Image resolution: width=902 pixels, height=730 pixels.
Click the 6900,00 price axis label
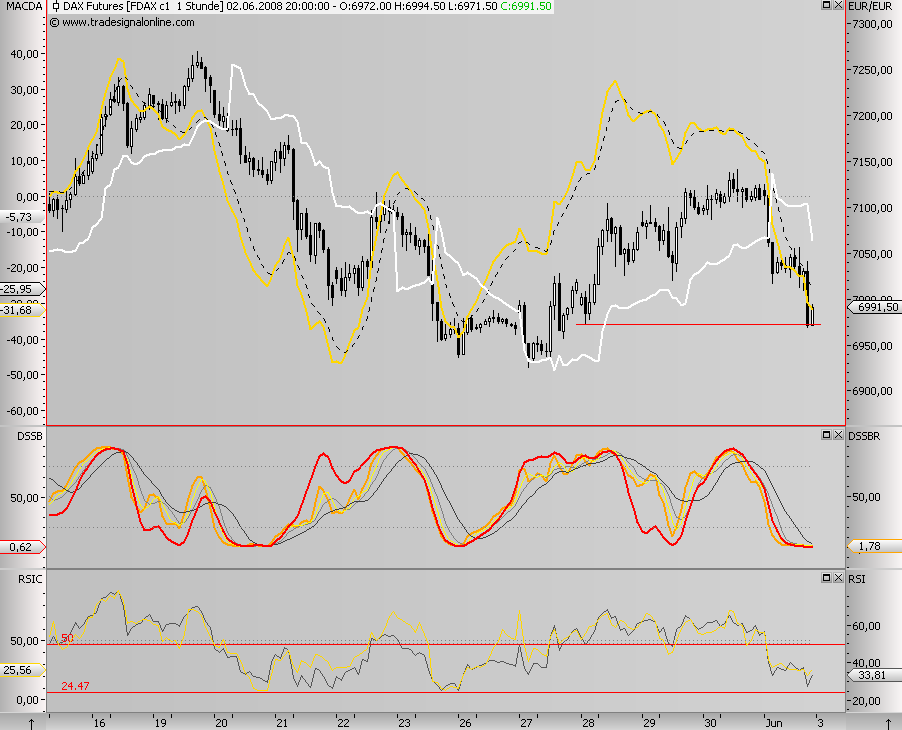click(x=872, y=391)
